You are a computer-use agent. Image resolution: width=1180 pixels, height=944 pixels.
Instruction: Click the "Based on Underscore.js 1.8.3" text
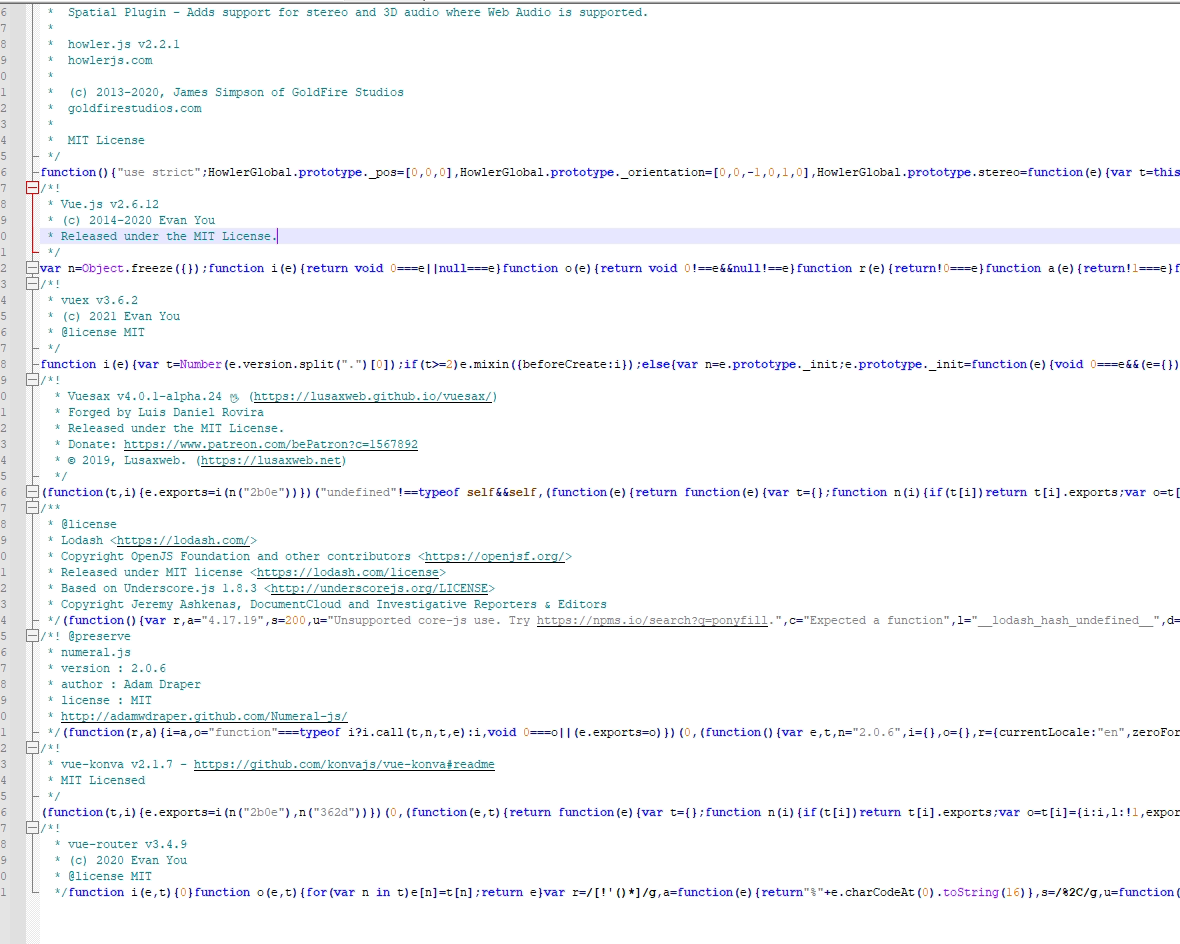point(159,589)
